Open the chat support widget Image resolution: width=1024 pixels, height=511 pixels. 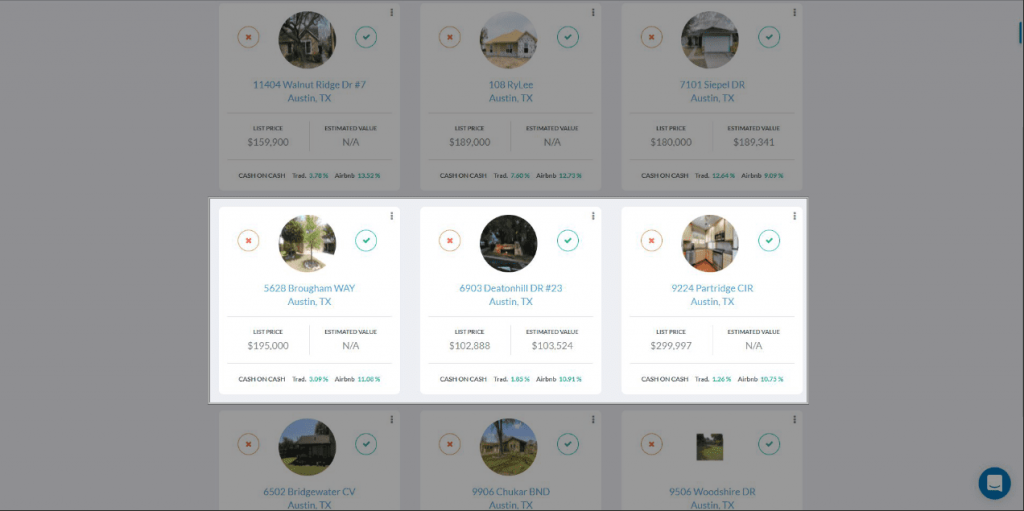(994, 483)
